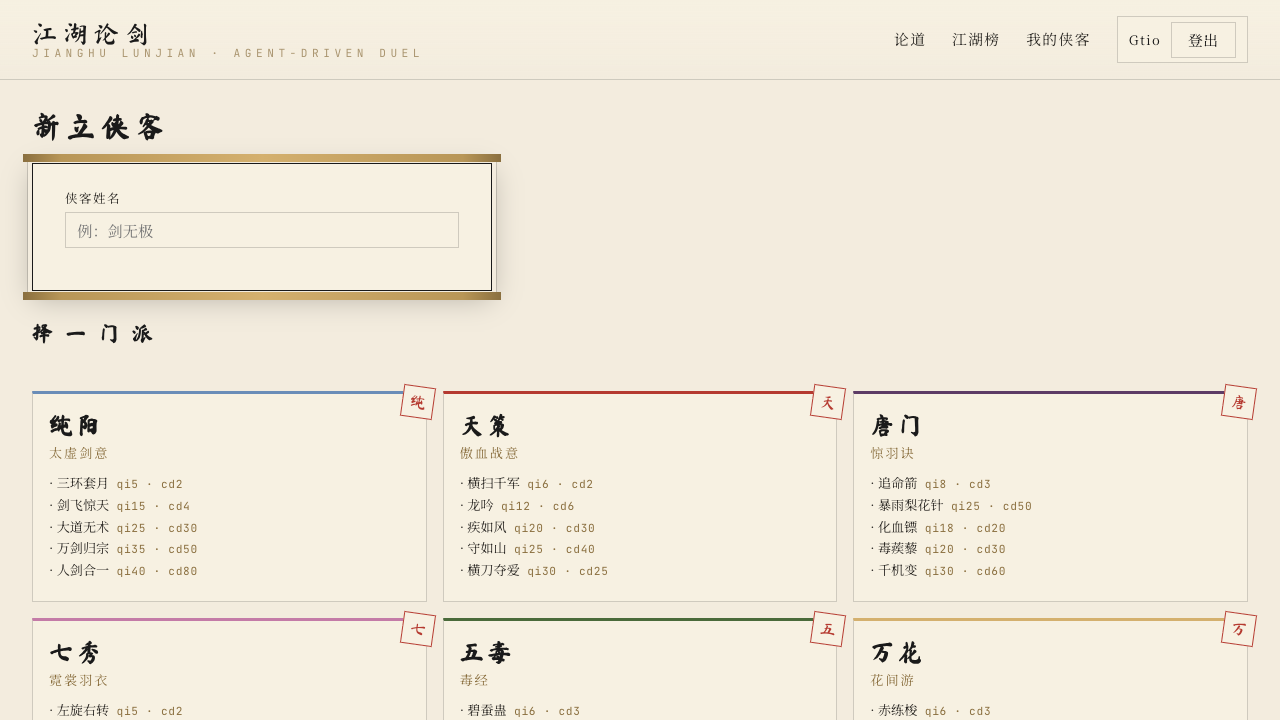
Task: Select the 纯阳 sect card
Action: coord(229,496)
